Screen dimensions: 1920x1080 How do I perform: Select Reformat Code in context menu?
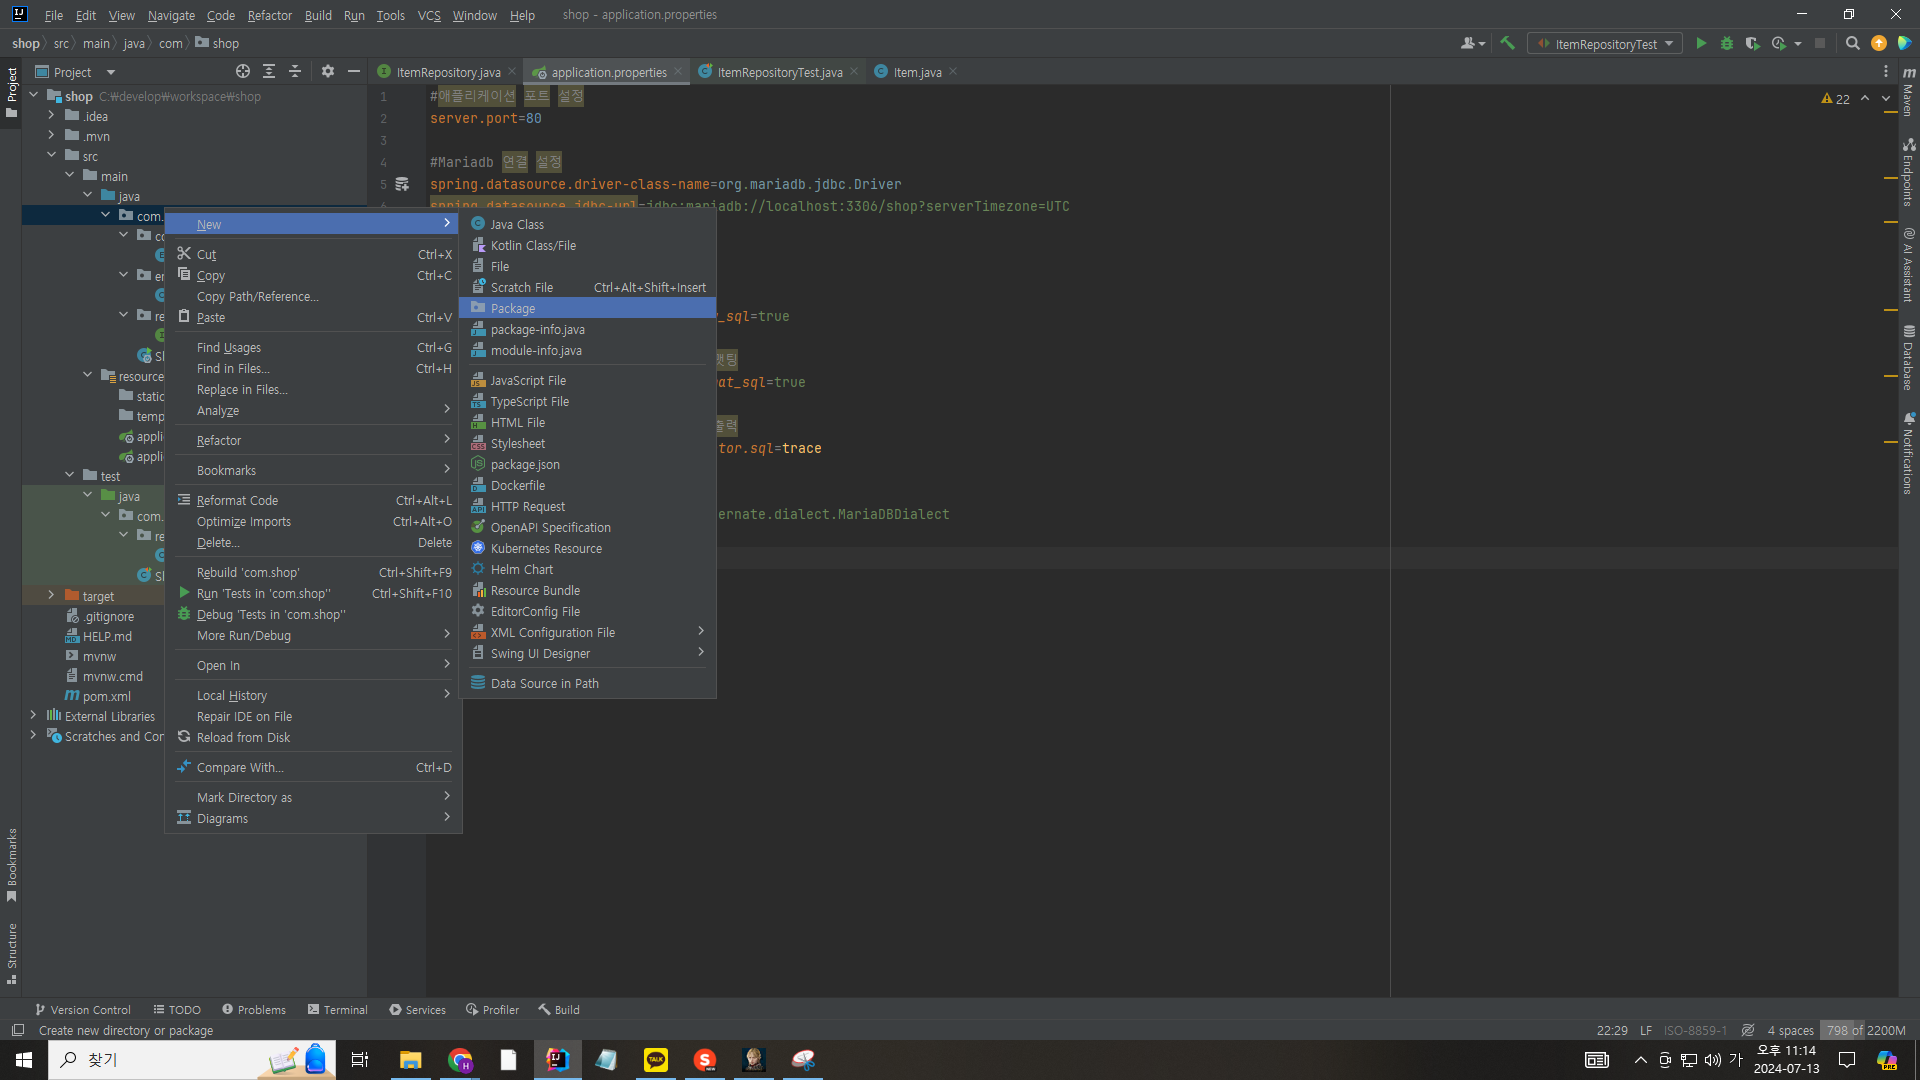click(314, 500)
